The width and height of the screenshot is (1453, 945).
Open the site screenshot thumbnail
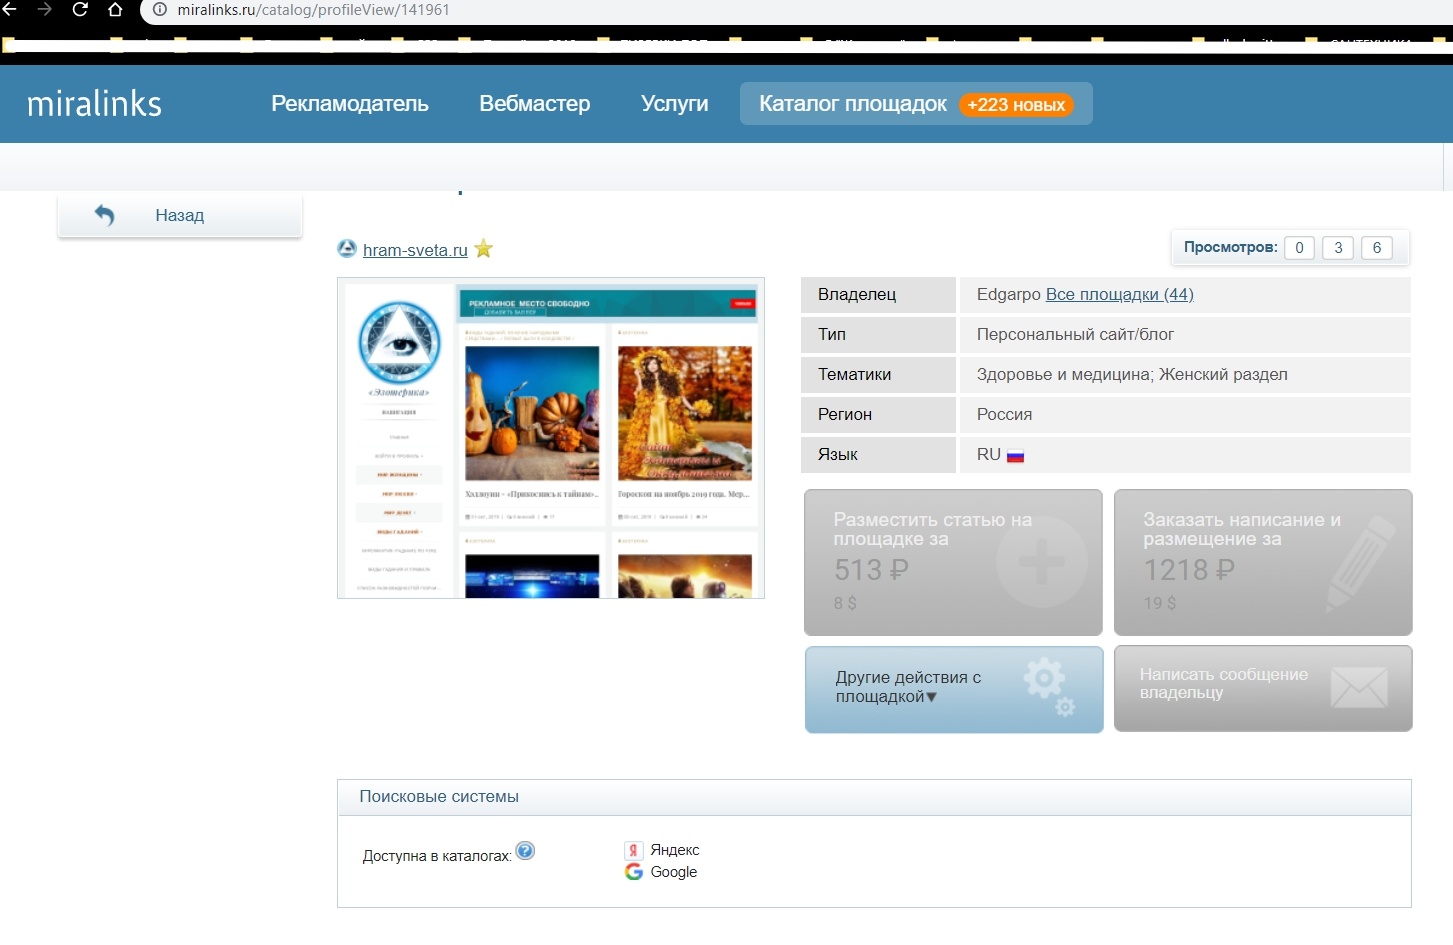tap(551, 438)
